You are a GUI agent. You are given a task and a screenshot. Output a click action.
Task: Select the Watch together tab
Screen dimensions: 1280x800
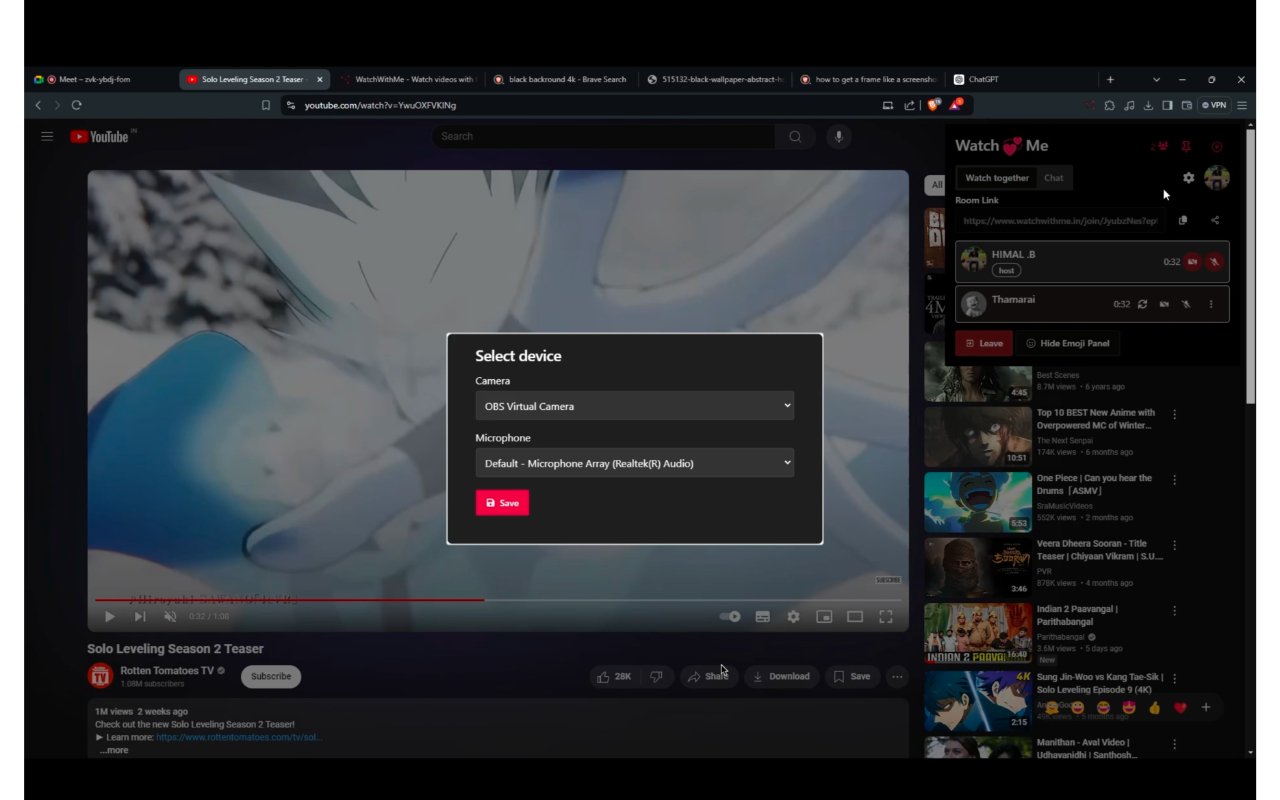[997, 178]
